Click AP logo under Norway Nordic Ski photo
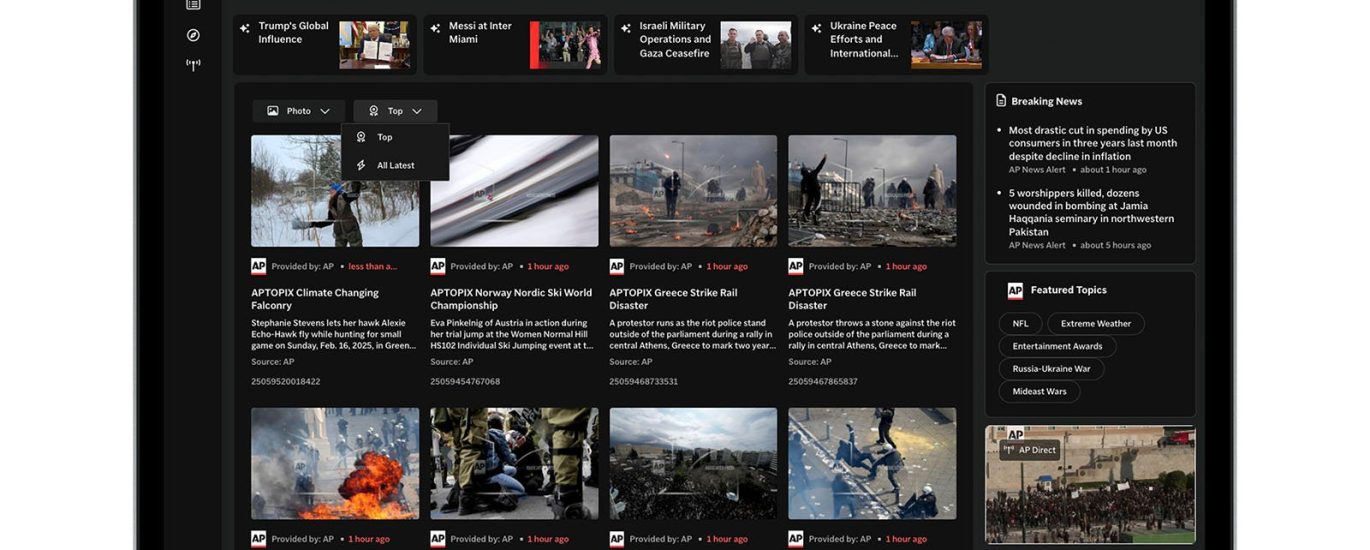This screenshot has width=1370, height=550. [438, 266]
